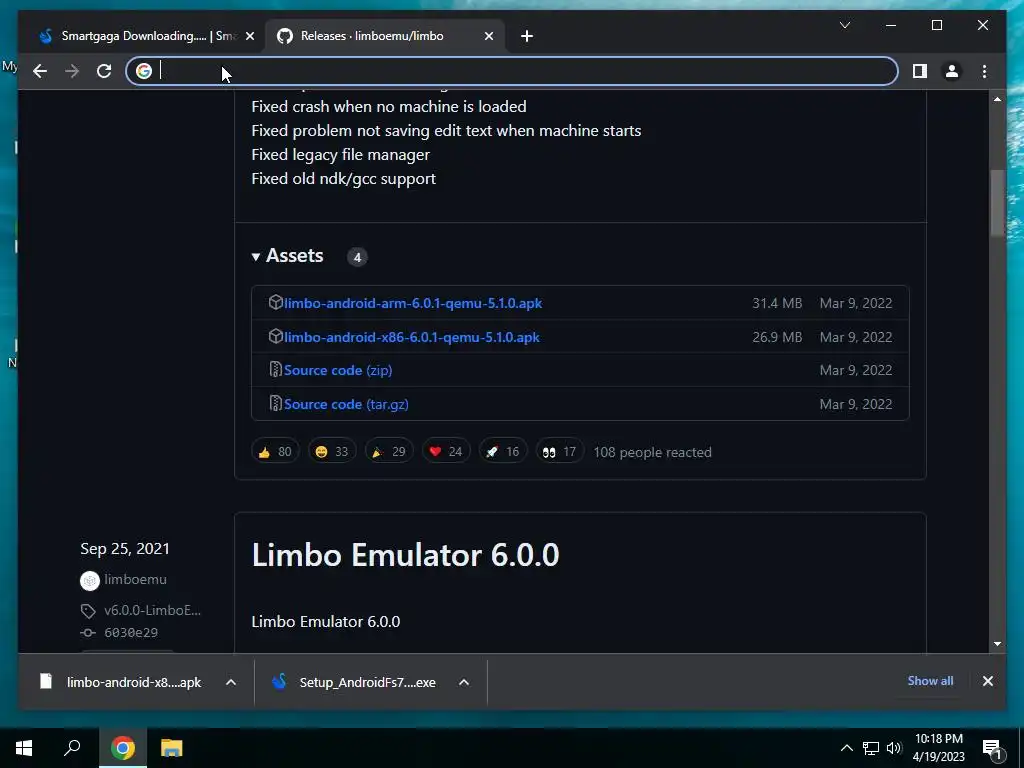Click the tag icon next to v6.0.0
The width and height of the screenshot is (1024, 768).
pyautogui.click(x=88, y=611)
